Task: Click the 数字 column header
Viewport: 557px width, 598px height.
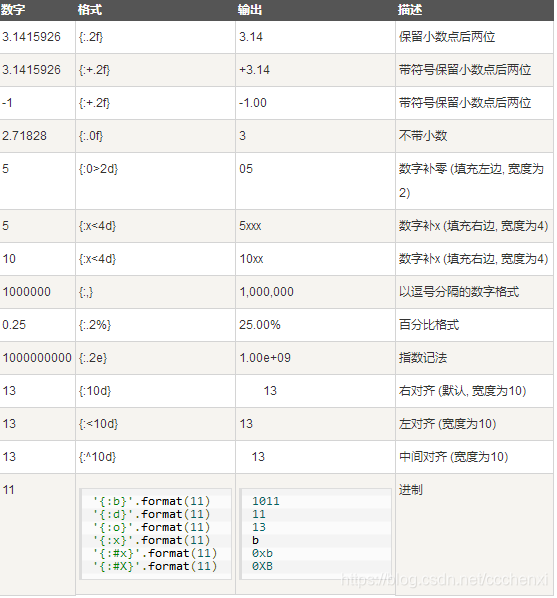Action: 13,10
